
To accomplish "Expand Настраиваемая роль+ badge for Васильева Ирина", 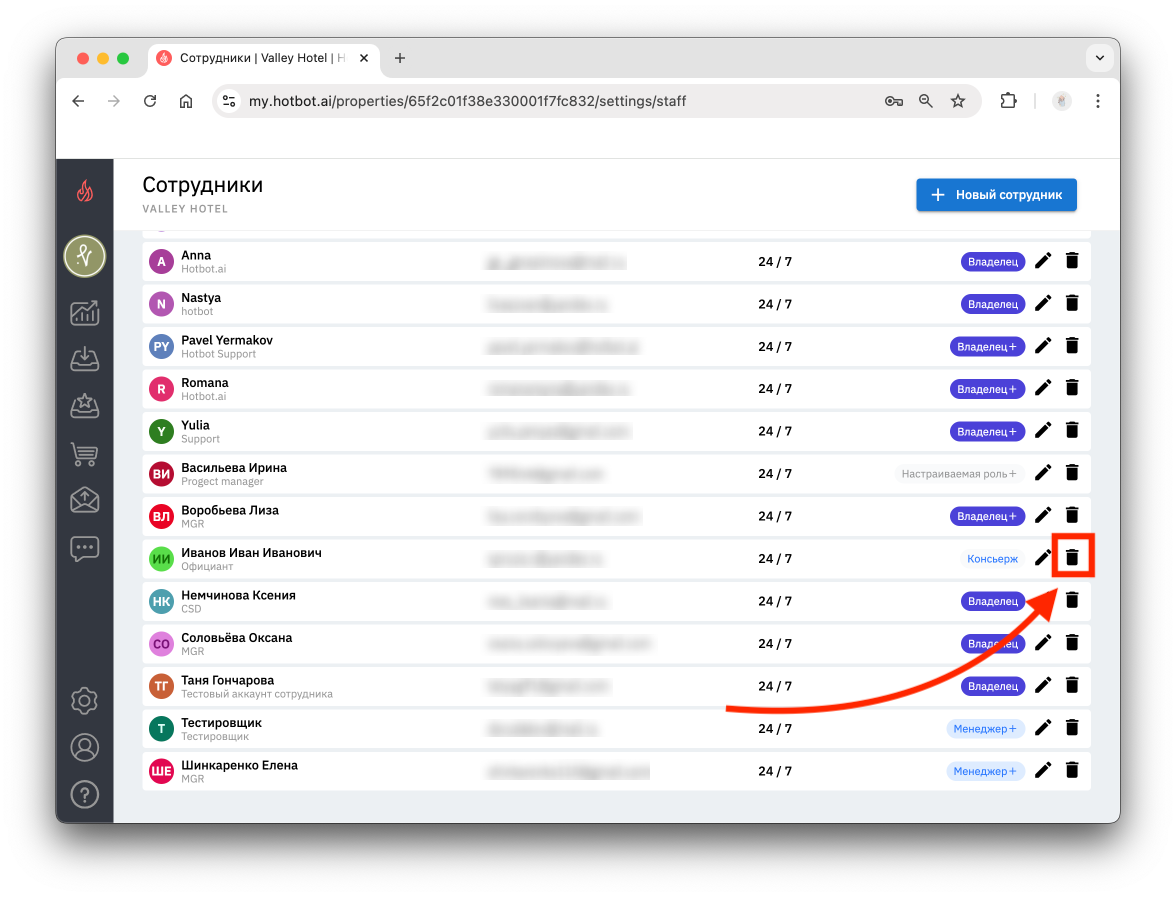I will pos(958,474).
